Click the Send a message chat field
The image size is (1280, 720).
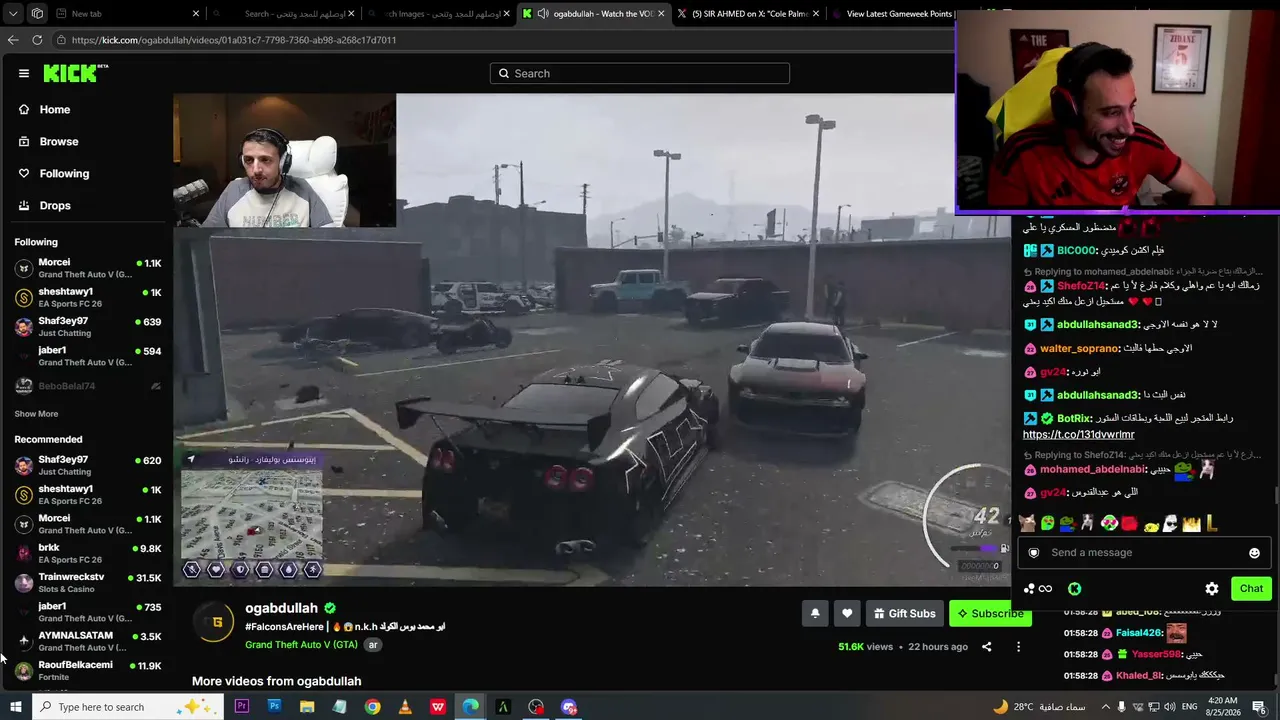coord(1143,553)
